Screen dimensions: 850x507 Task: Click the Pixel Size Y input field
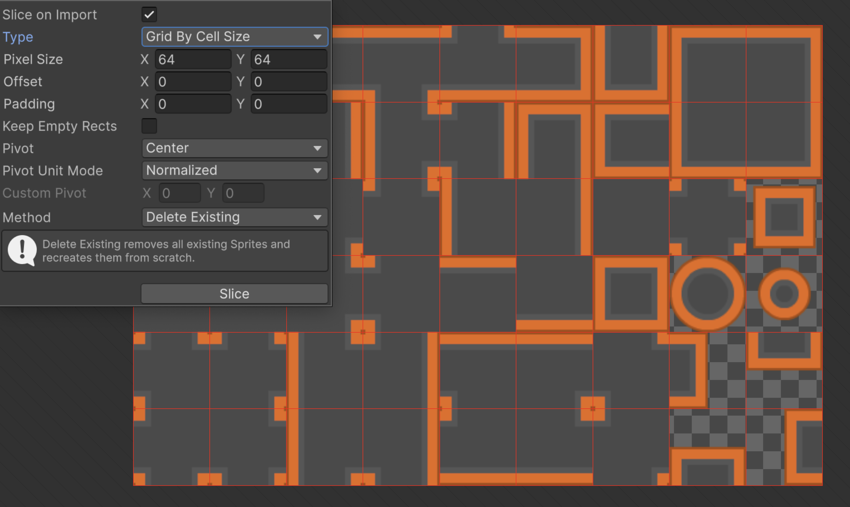click(288, 60)
